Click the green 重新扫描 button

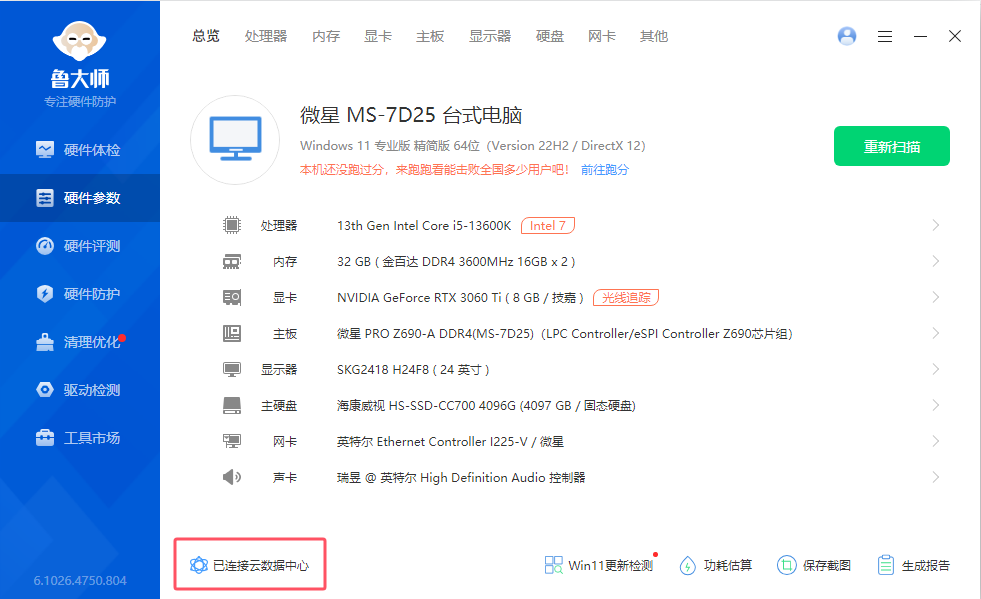point(892,146)
